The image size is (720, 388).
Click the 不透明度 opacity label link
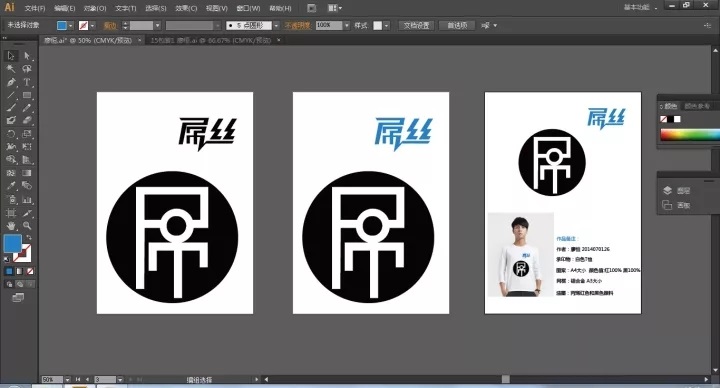click(x=298, y=26)
